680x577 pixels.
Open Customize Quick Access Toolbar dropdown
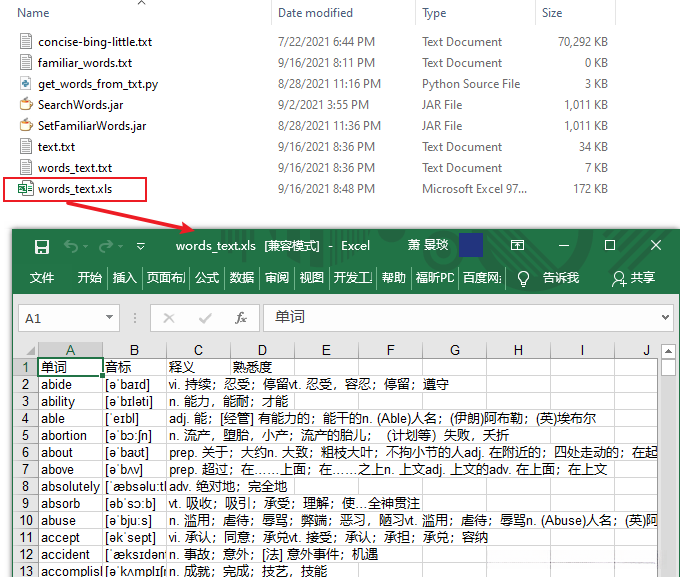click(141, 246)
